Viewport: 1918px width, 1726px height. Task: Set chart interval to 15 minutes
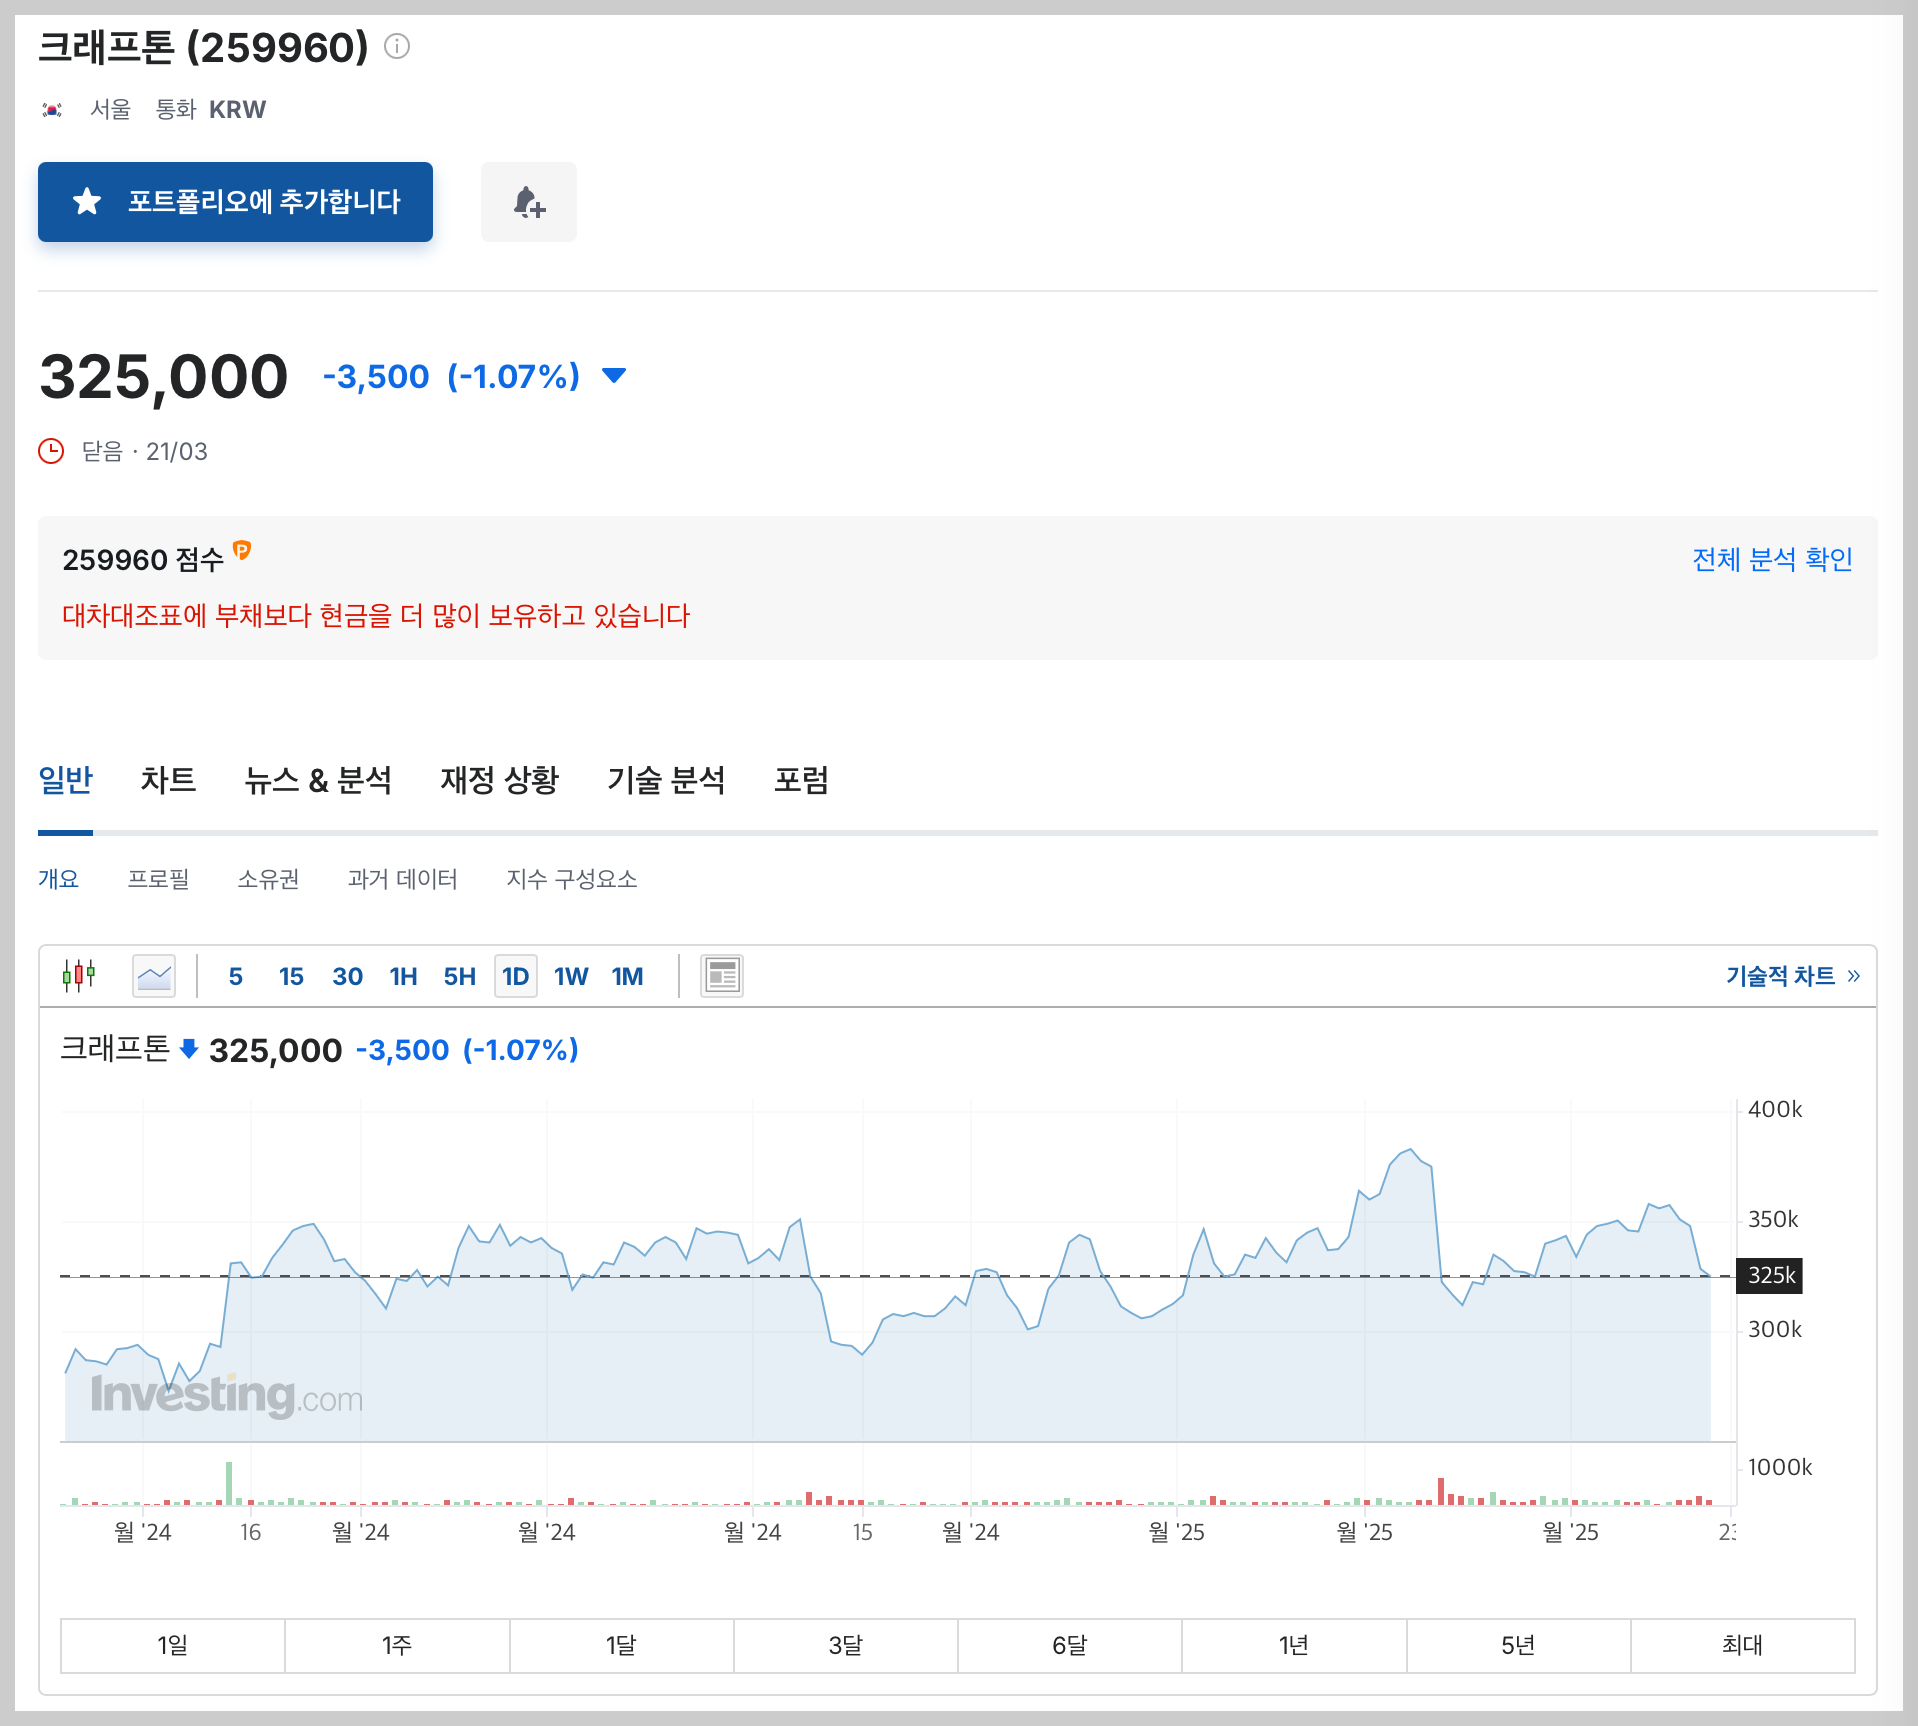coord(291,977)
